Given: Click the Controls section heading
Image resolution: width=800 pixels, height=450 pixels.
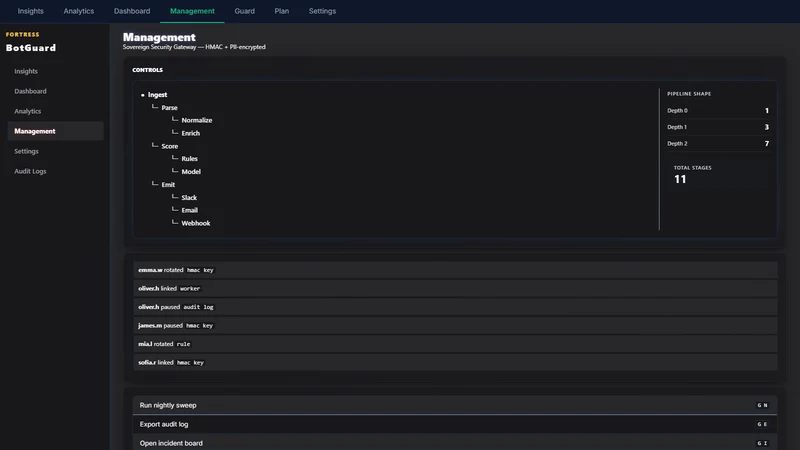Looking at the screenshot, I should pyautogui.click(x=147, y=70).
